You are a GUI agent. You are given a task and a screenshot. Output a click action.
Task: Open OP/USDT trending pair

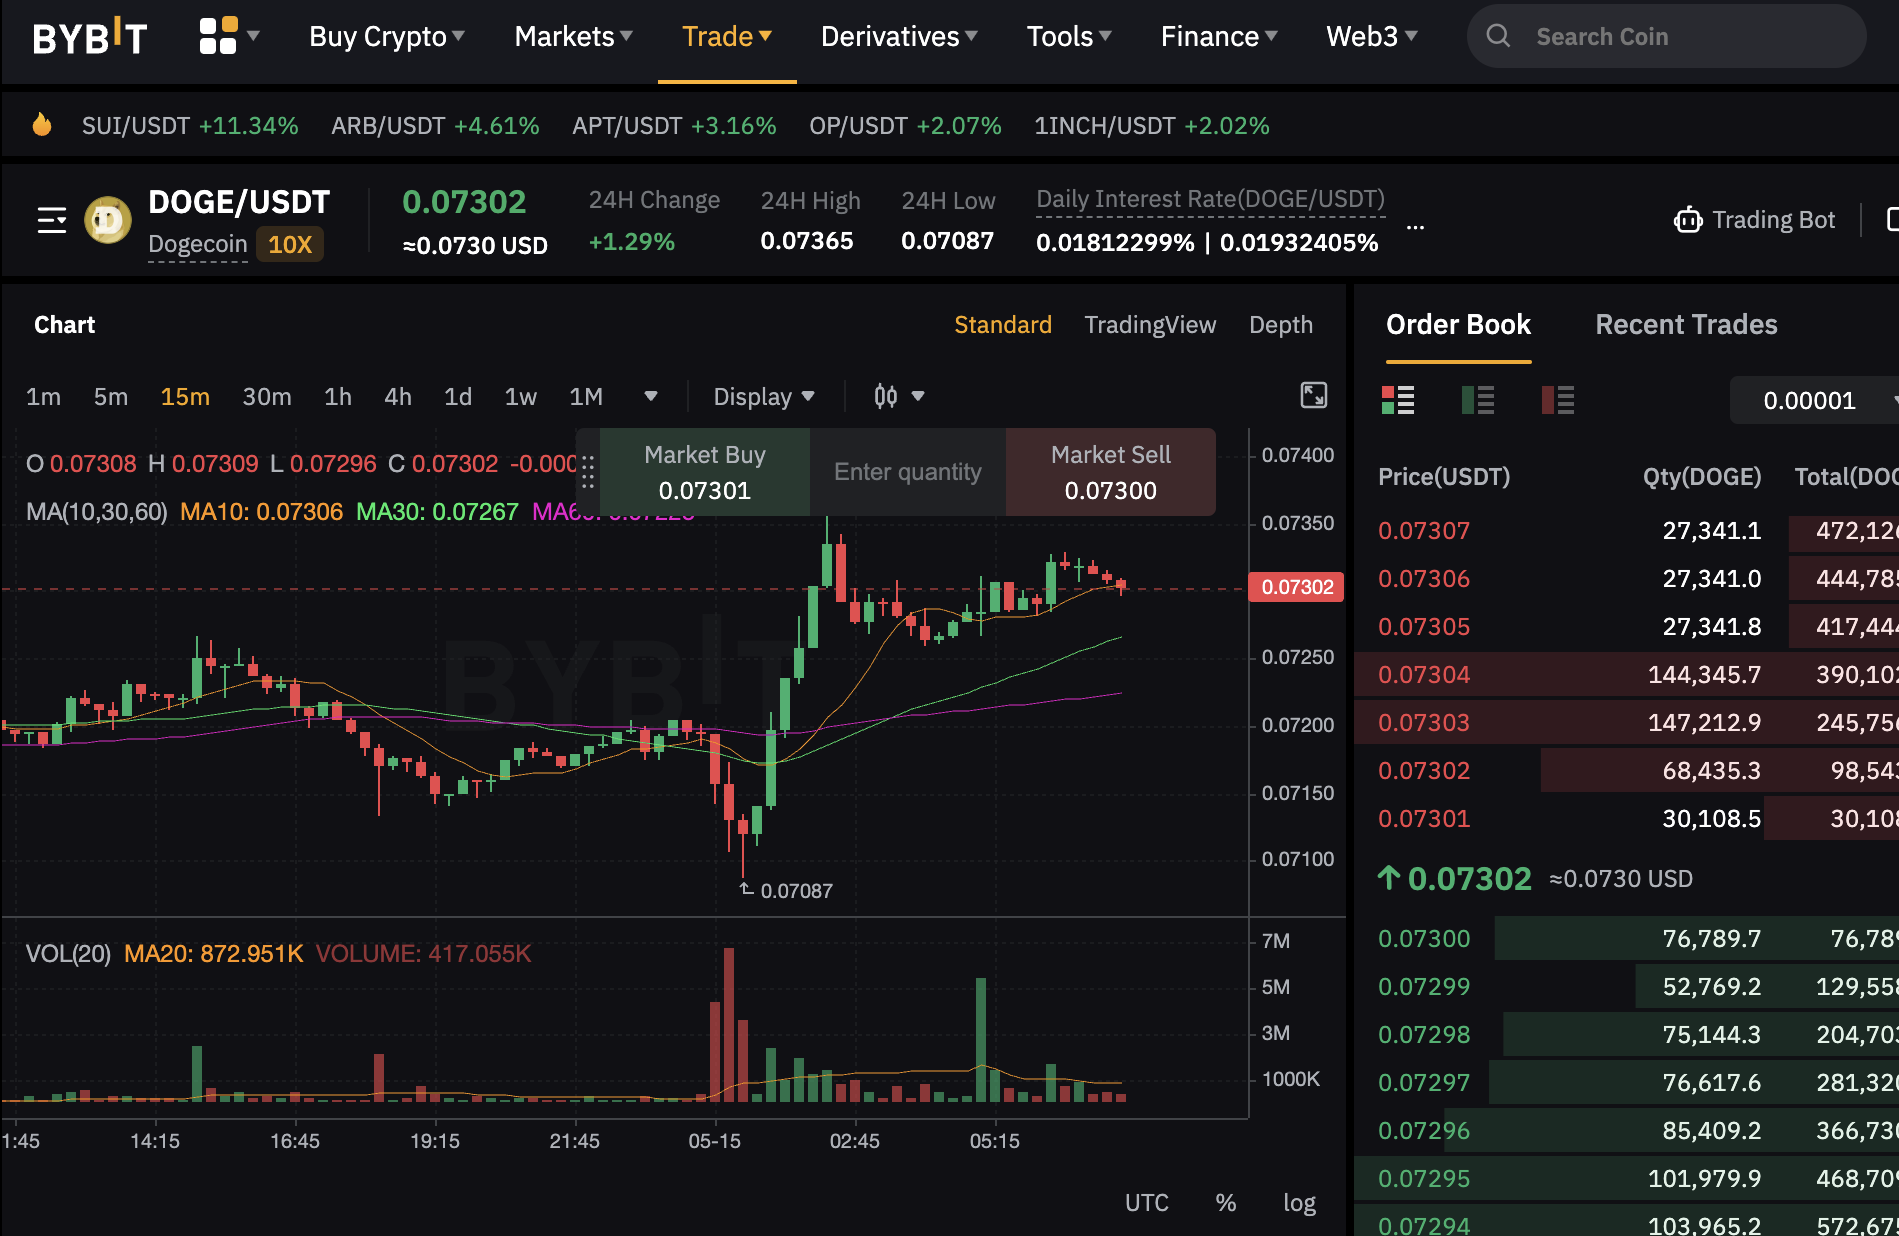click(x=905, y=126)
